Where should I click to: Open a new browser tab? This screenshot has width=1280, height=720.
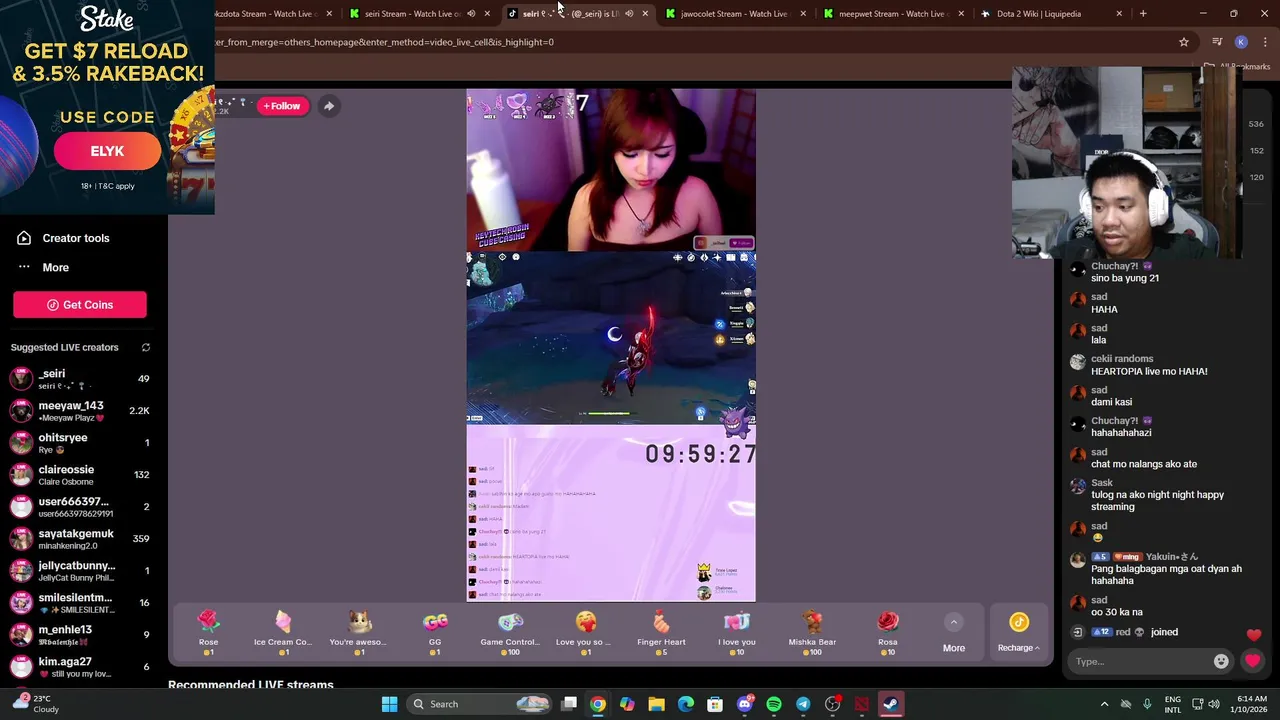coord(1143,14)
